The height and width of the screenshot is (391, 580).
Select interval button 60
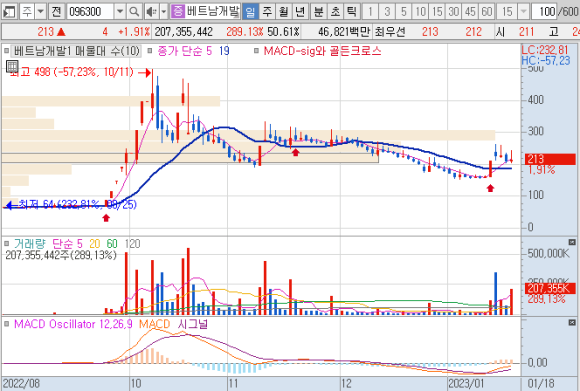click(x=487, y=12)
